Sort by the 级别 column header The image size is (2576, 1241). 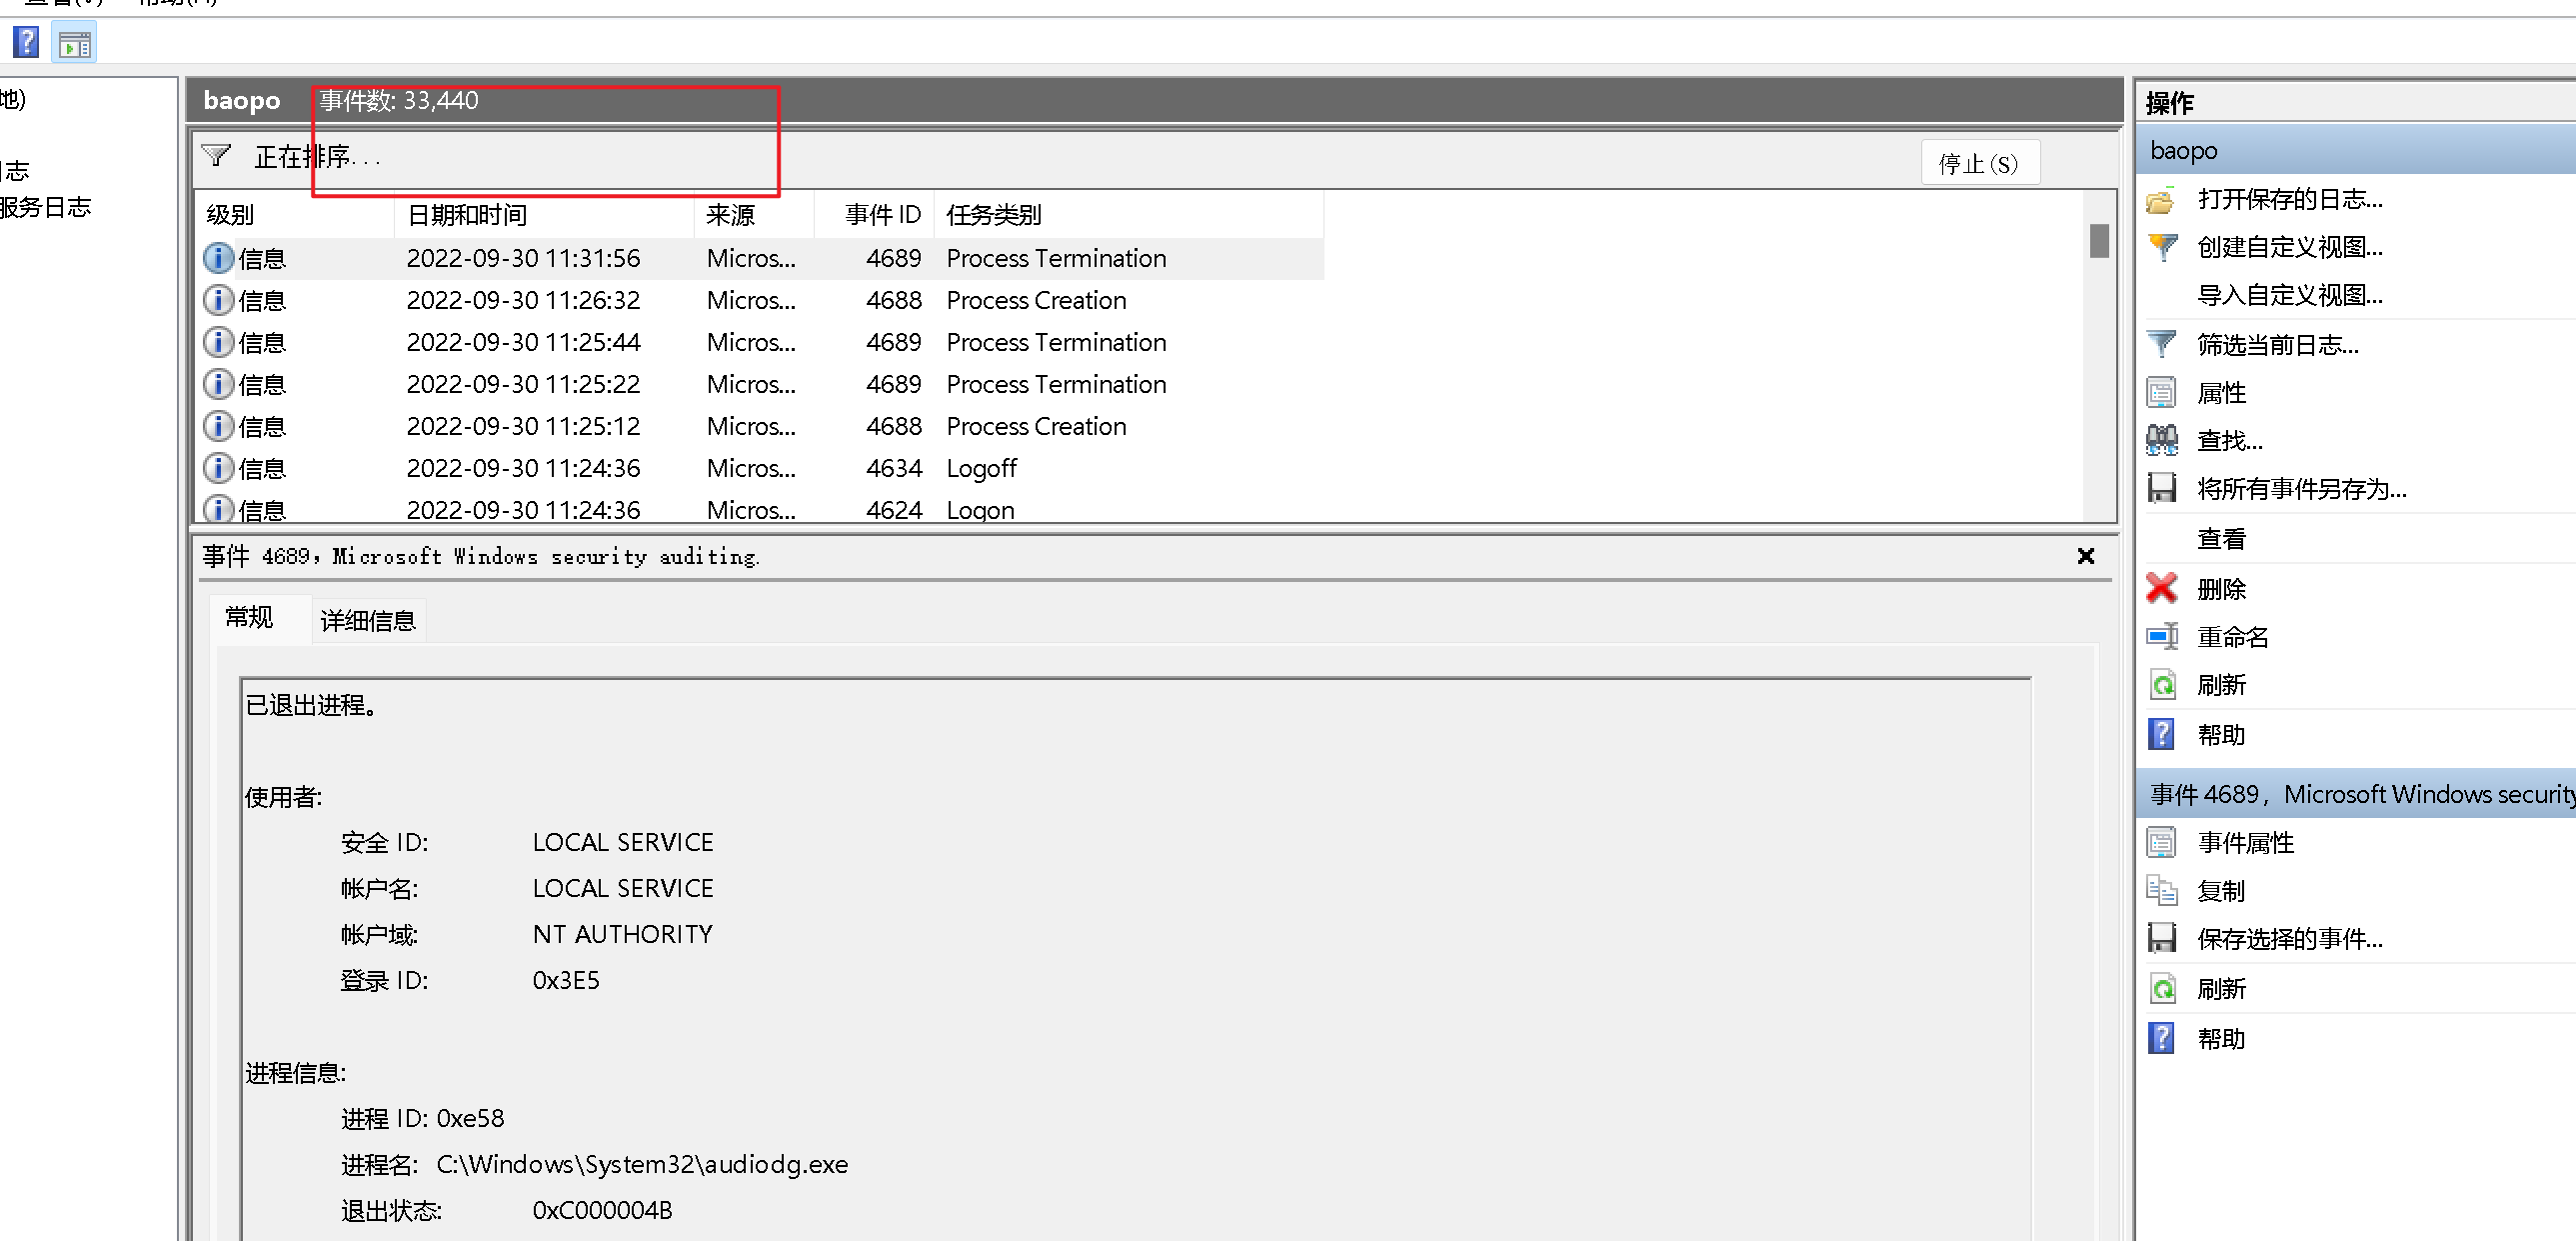(x=294, y=215)
